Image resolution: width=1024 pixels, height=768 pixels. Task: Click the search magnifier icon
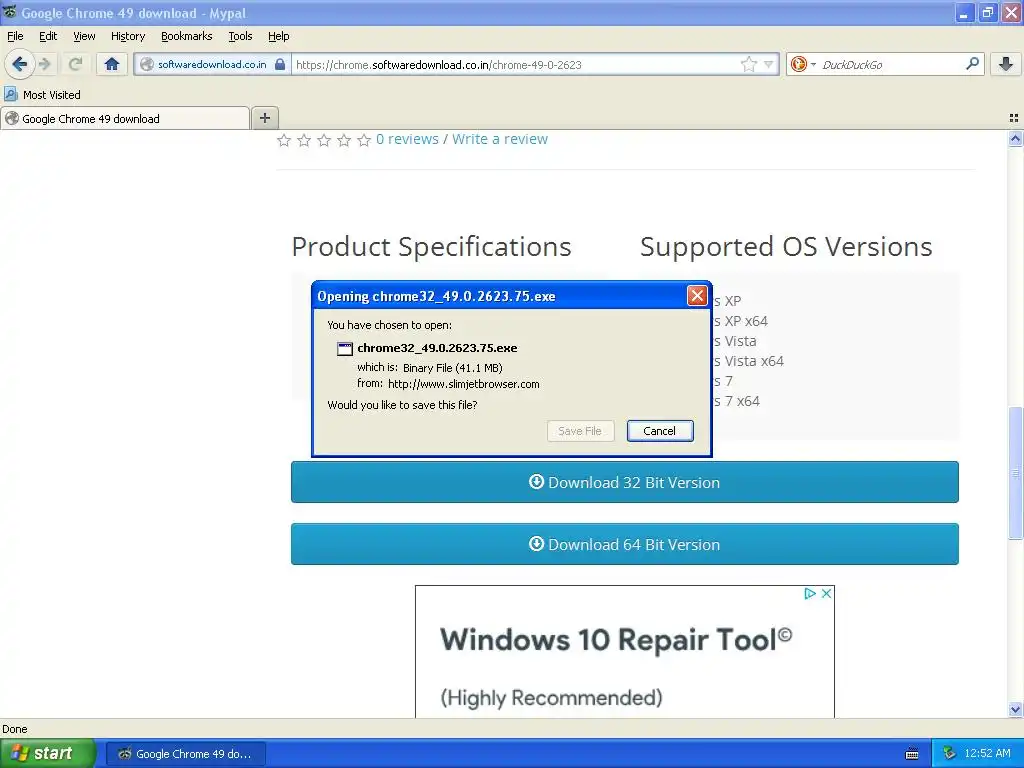click(972, 64)
